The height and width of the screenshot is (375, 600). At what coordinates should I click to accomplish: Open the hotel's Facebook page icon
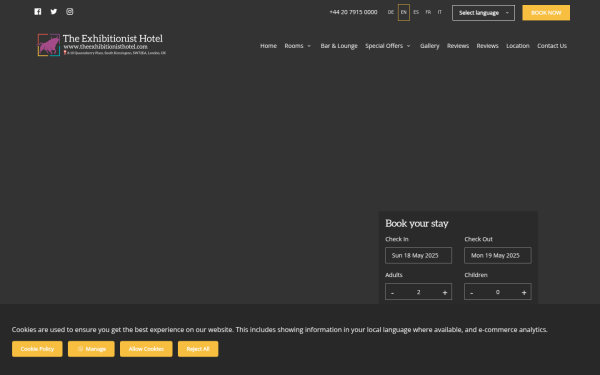tap(38, 11)
